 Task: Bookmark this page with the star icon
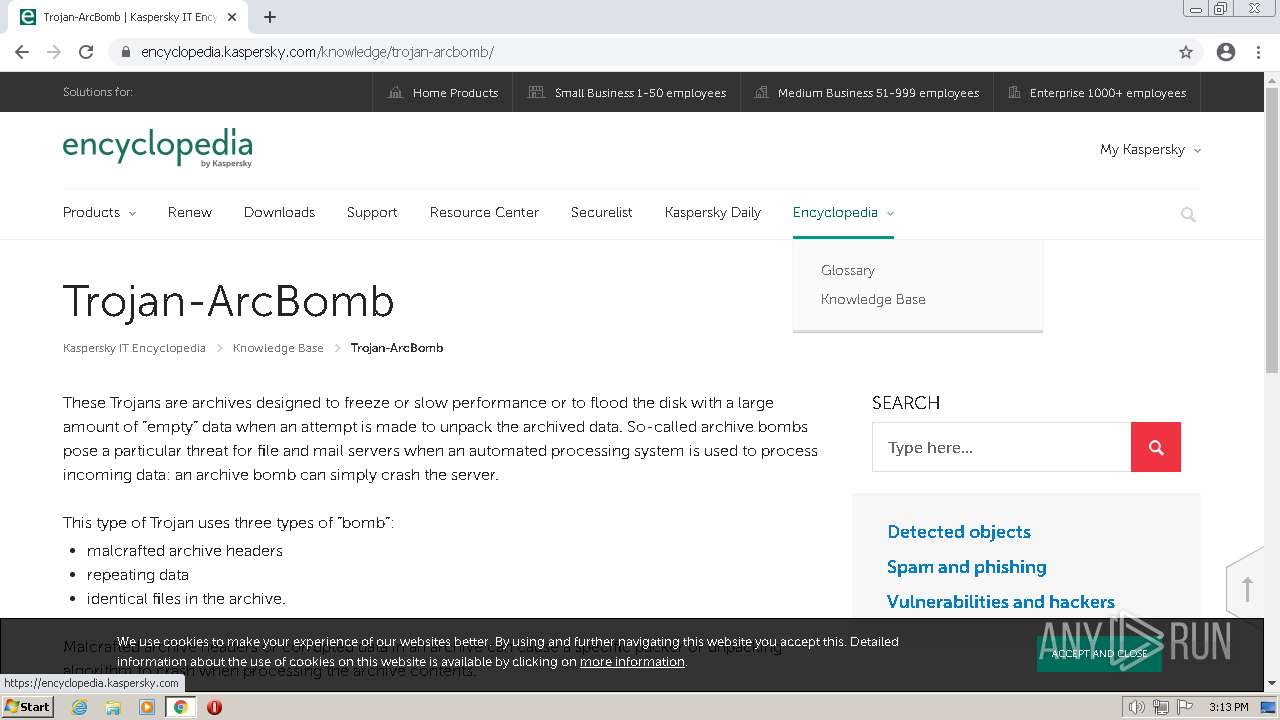pos(1186,52)
